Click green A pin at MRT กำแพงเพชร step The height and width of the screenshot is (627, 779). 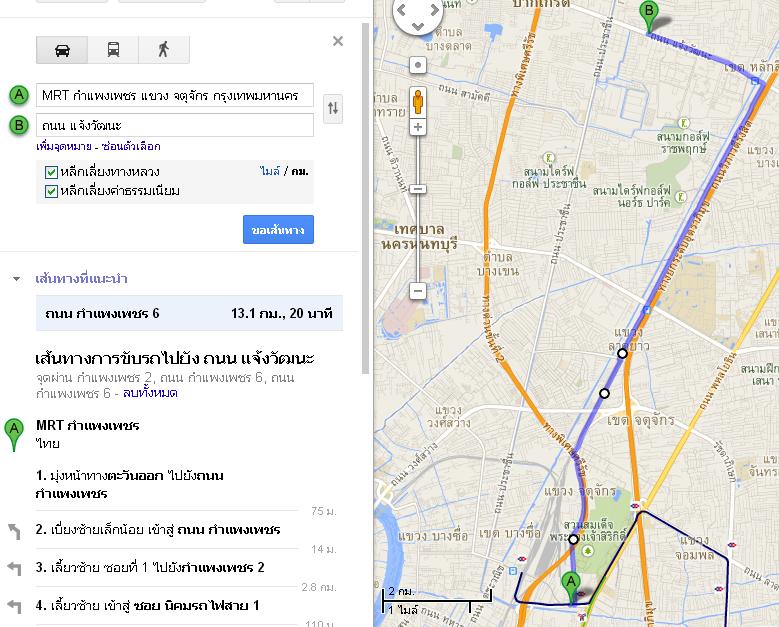[x=14, y=435]
